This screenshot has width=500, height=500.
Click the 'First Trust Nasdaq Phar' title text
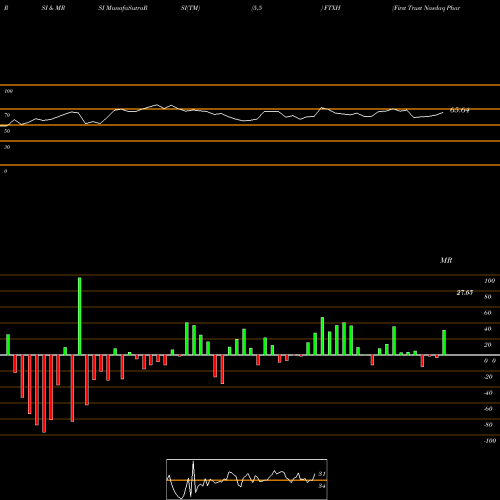pyautogui.click(x=426, y=8)
